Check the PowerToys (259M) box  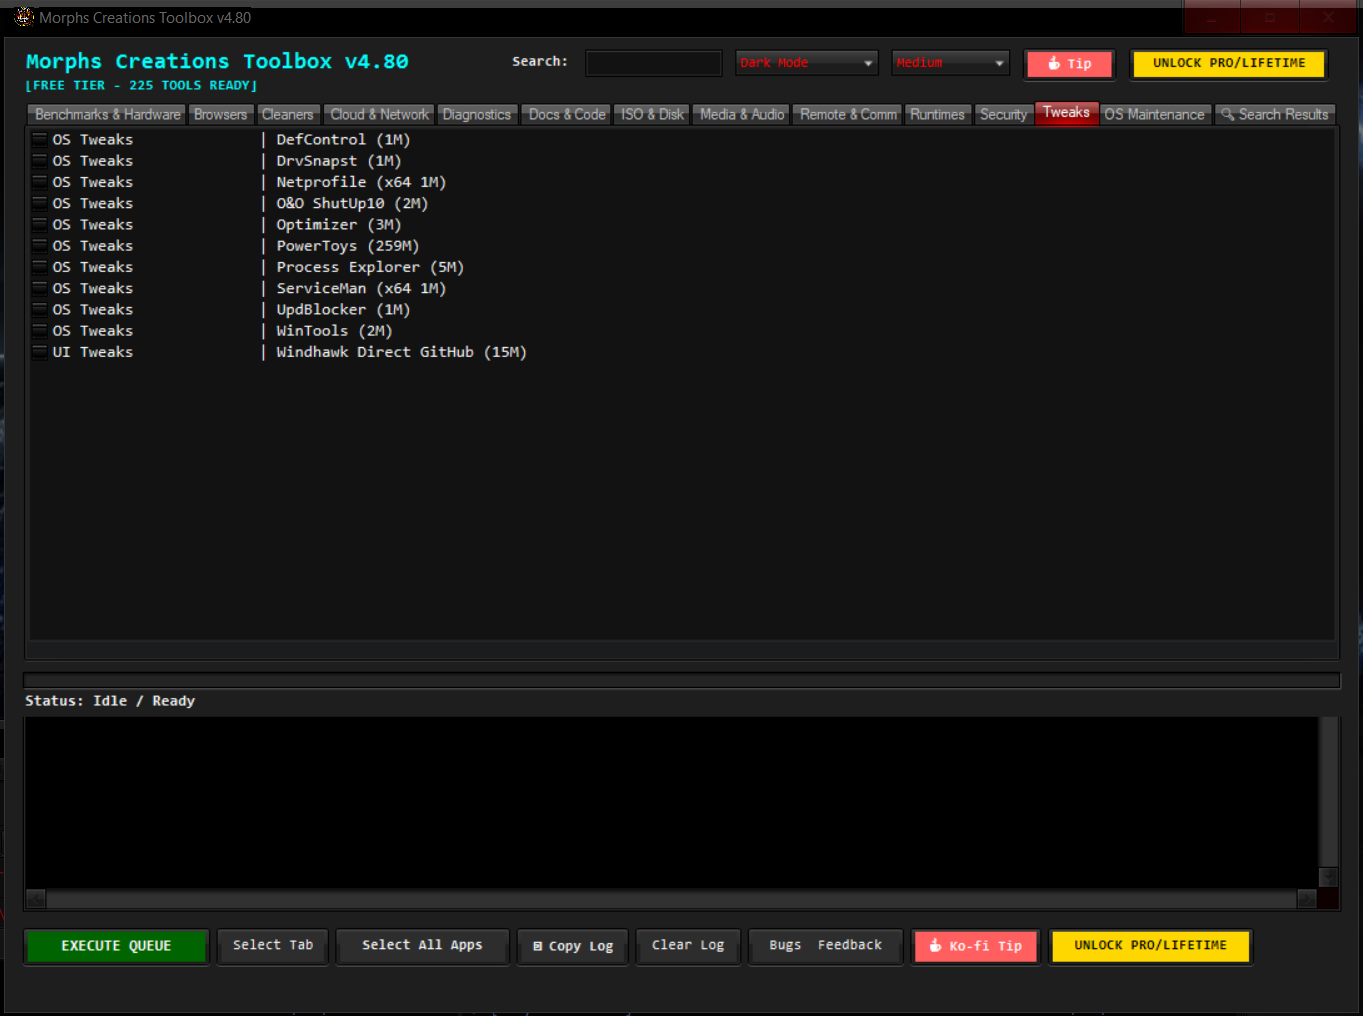[x=40, y=246]
